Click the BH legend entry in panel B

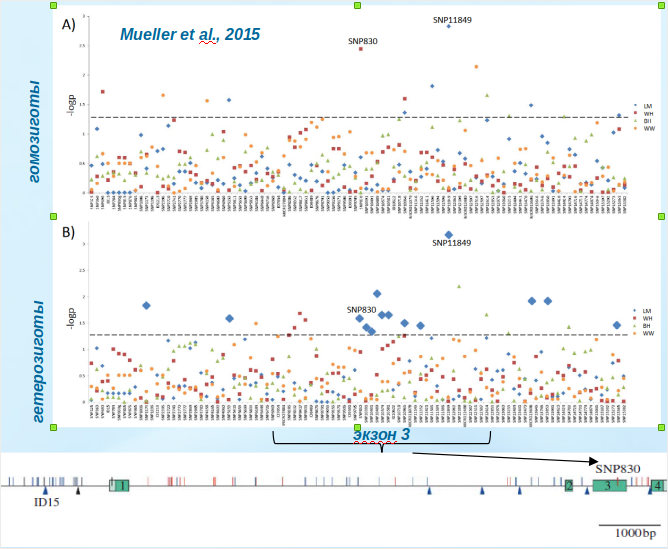642,326
